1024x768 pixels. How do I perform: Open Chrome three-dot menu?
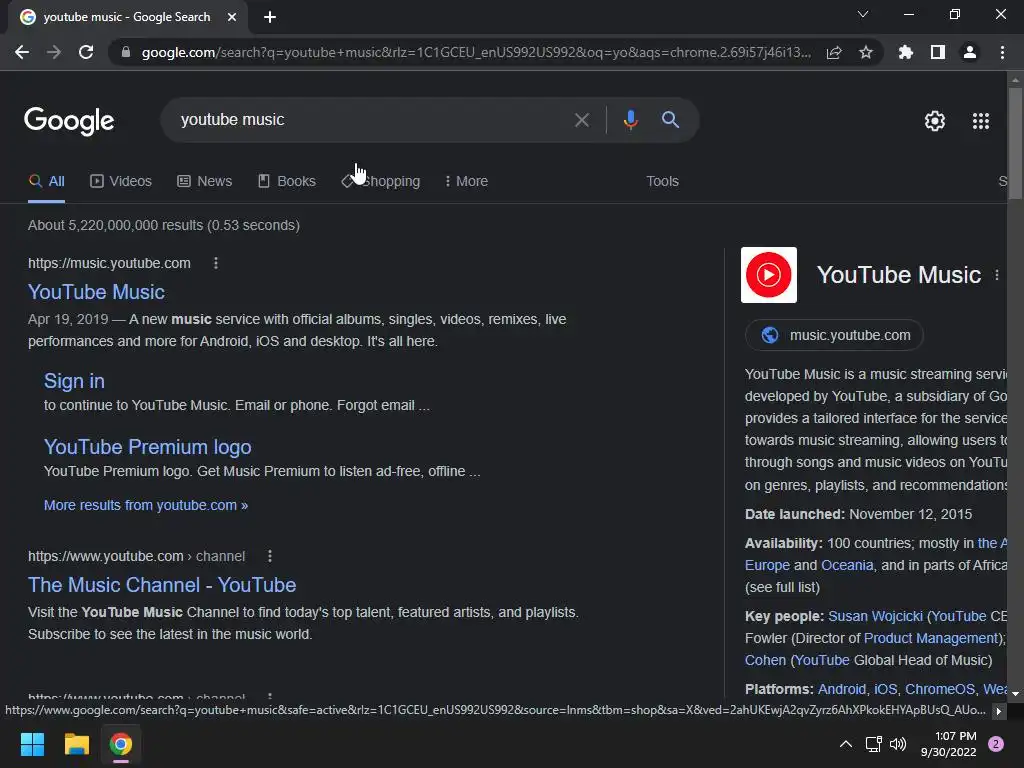1002,52
